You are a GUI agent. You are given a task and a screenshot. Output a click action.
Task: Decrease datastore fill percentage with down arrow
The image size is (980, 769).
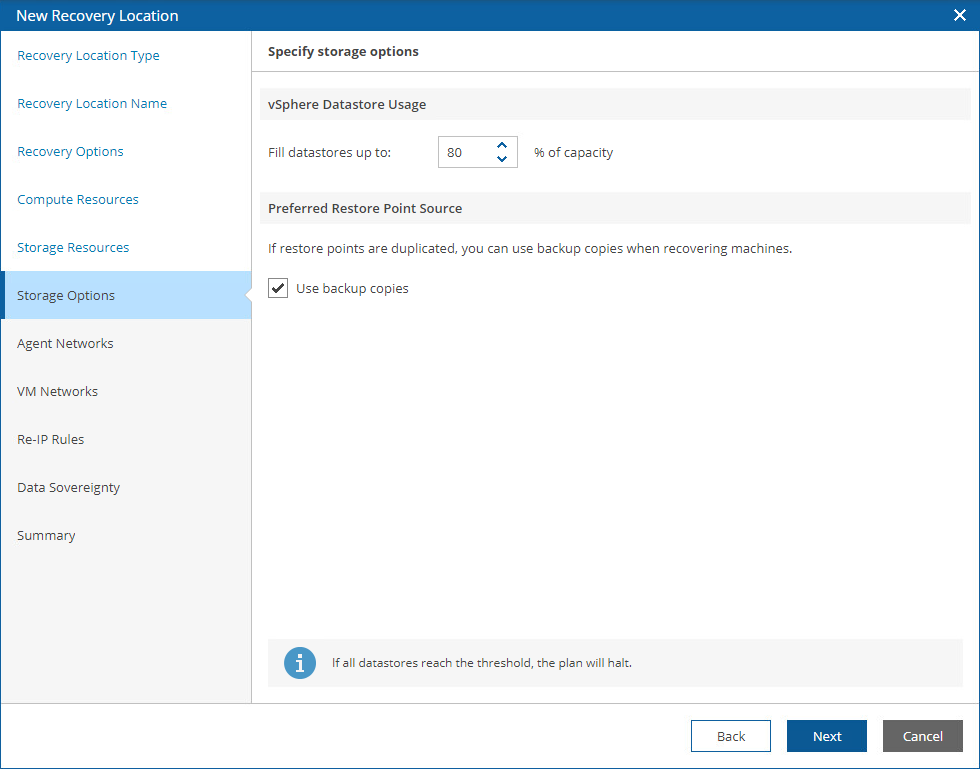click(x=502, y=159)
